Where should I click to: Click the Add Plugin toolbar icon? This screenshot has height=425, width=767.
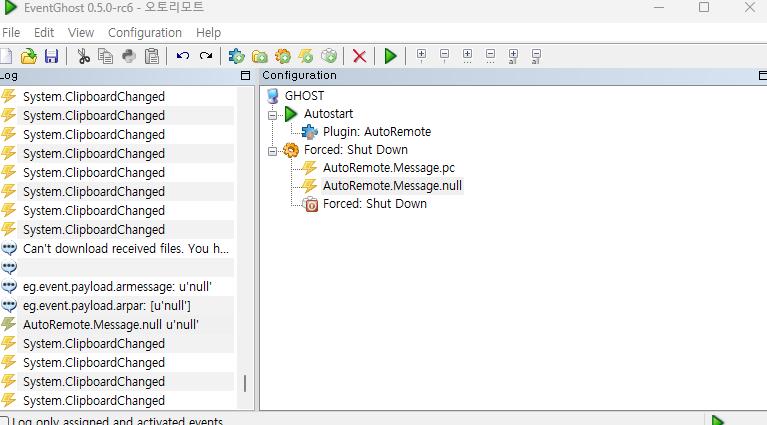click(236, 56)
